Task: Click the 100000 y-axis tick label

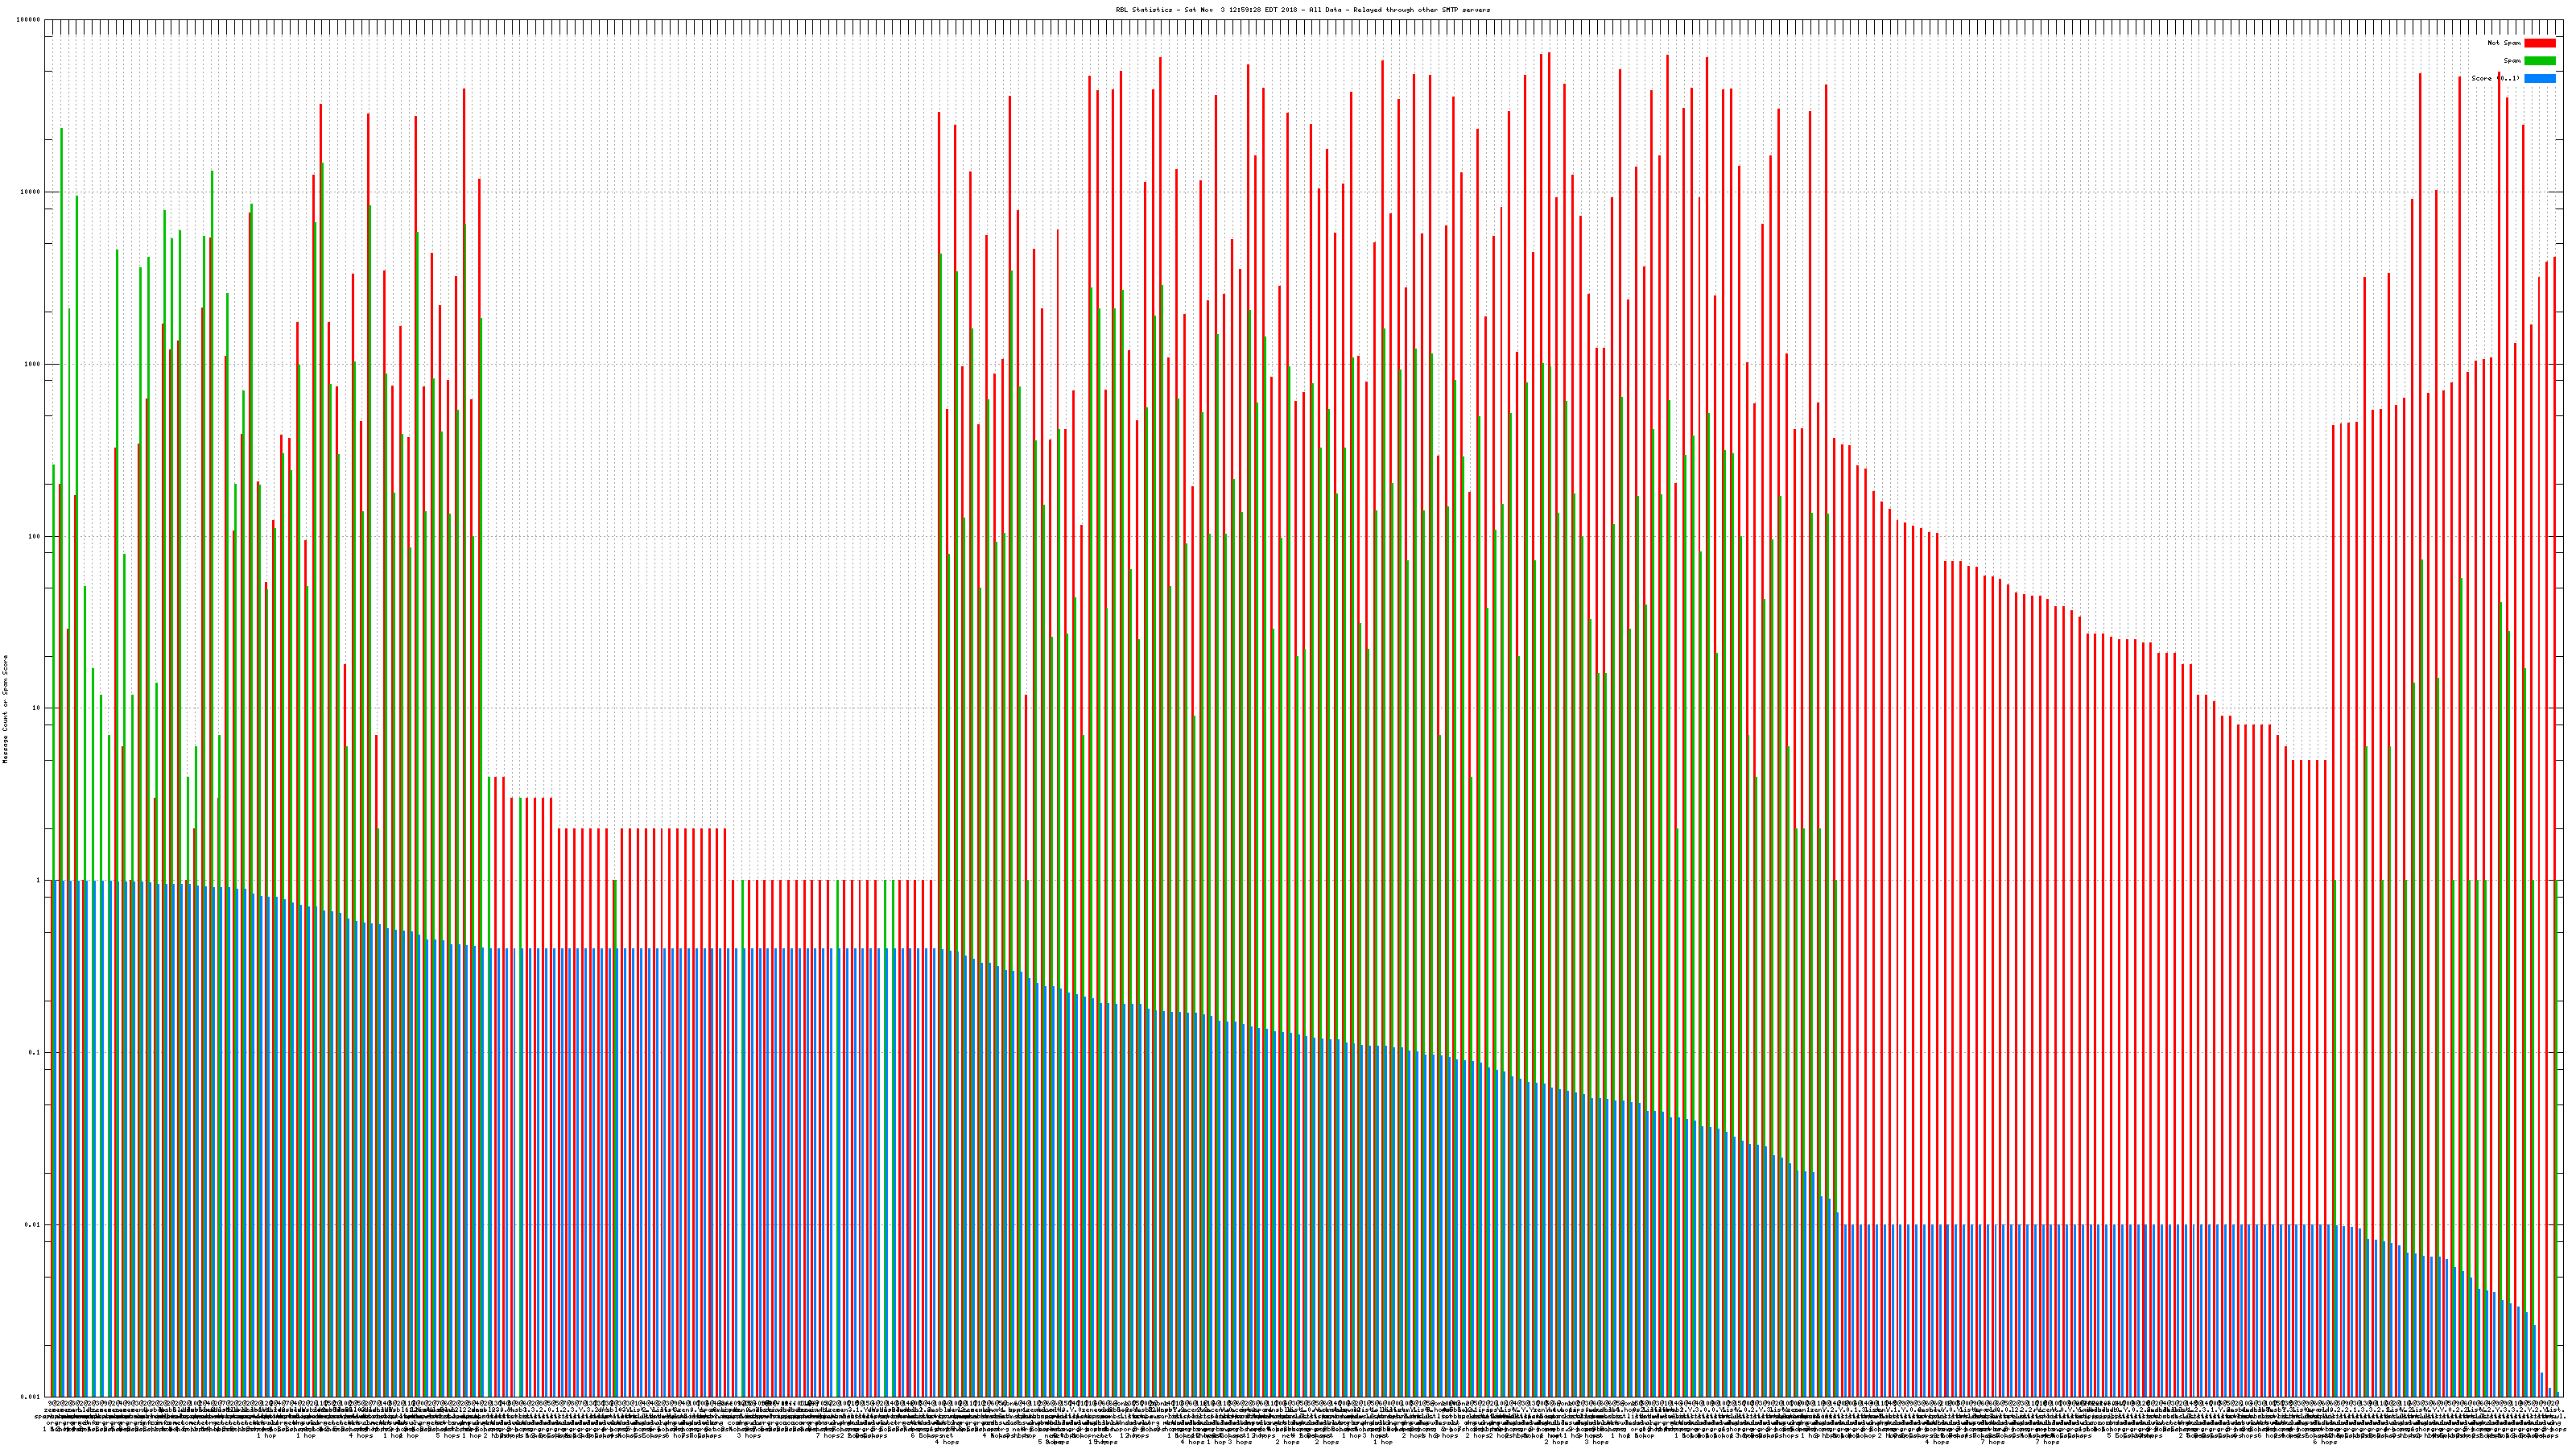Action: pos(28,20)
